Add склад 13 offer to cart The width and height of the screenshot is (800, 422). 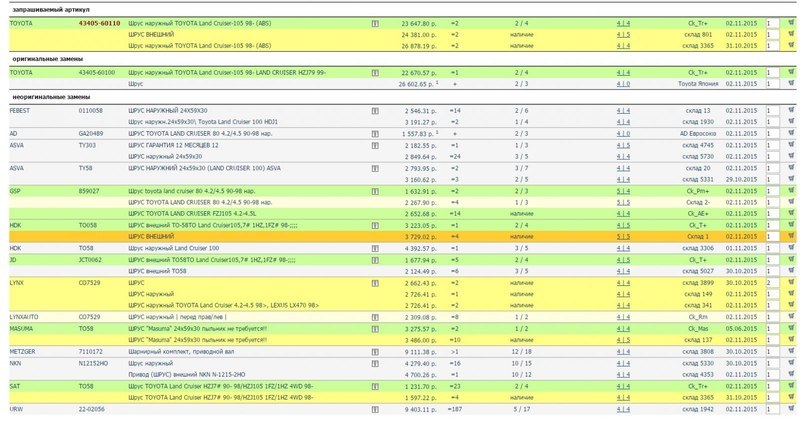pos(791,110)
